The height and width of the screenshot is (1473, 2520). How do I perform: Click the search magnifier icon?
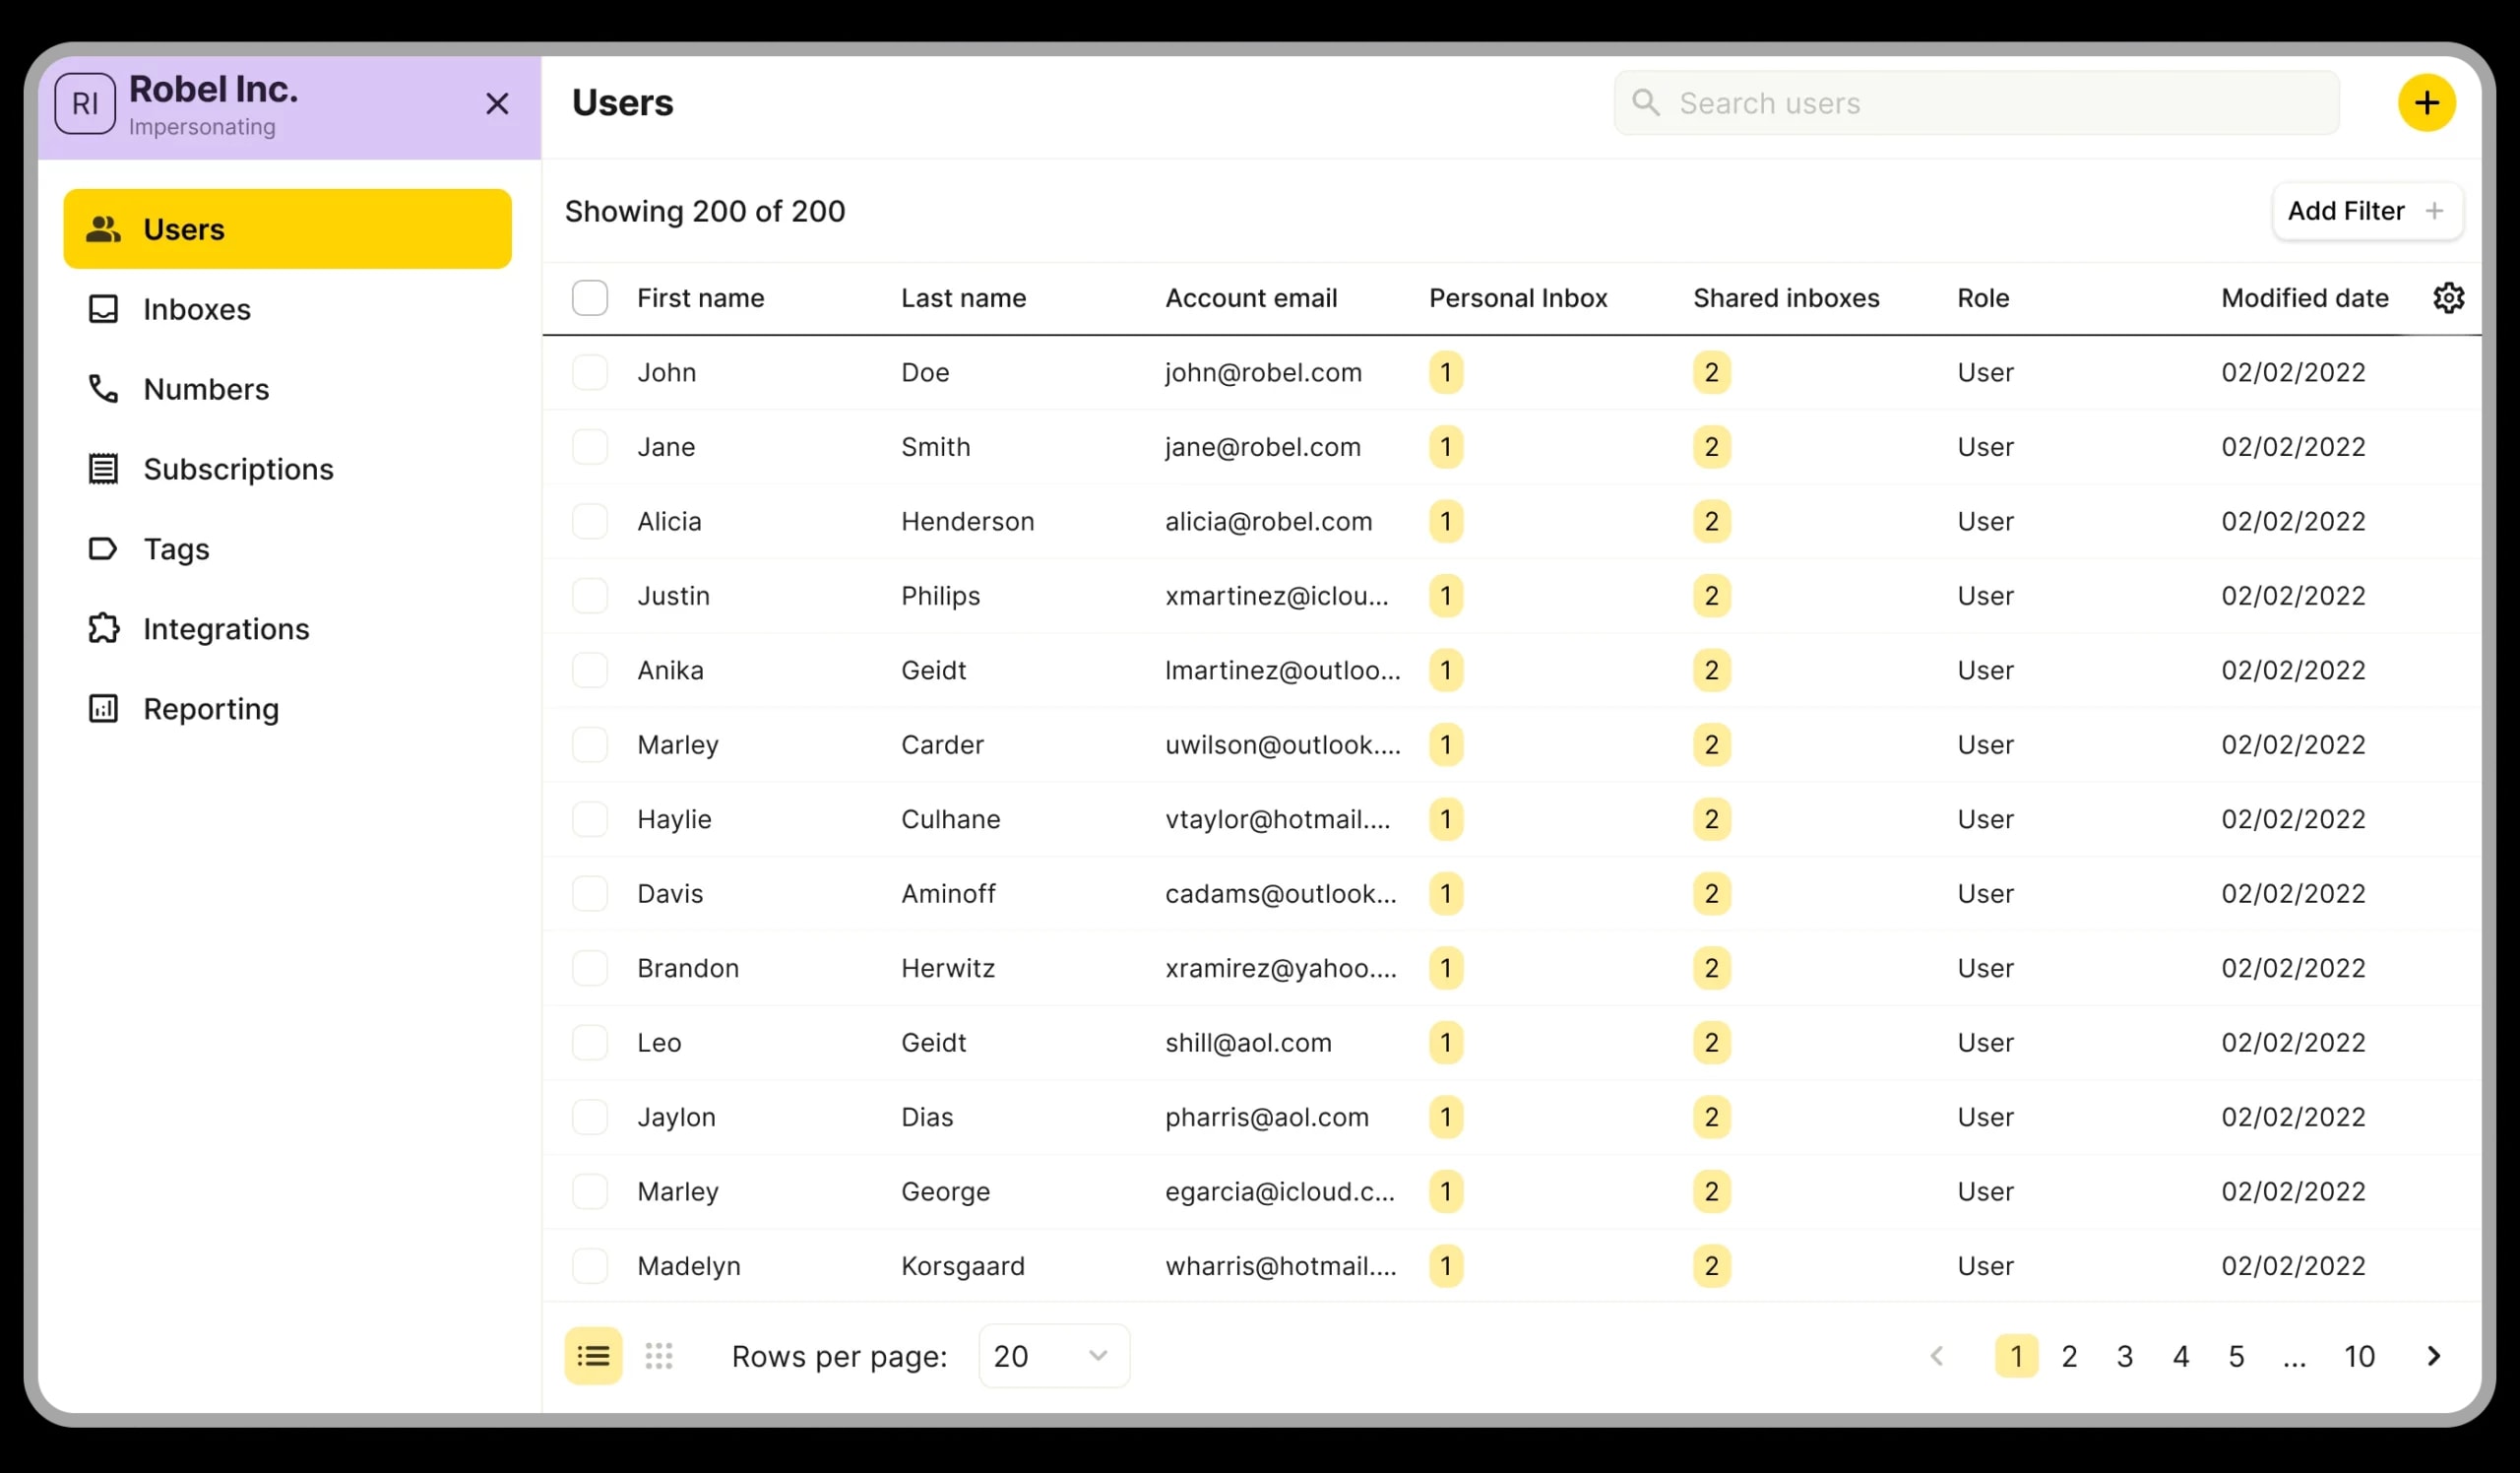point(1646,103)
